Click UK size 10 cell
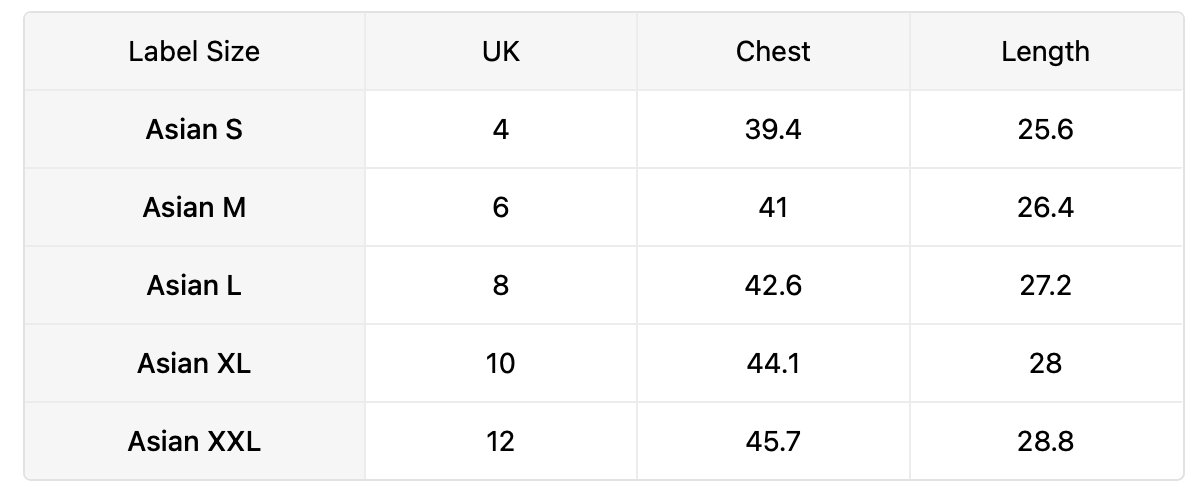This screenshot has height=496, width=1198. click(x=500, y=364)
